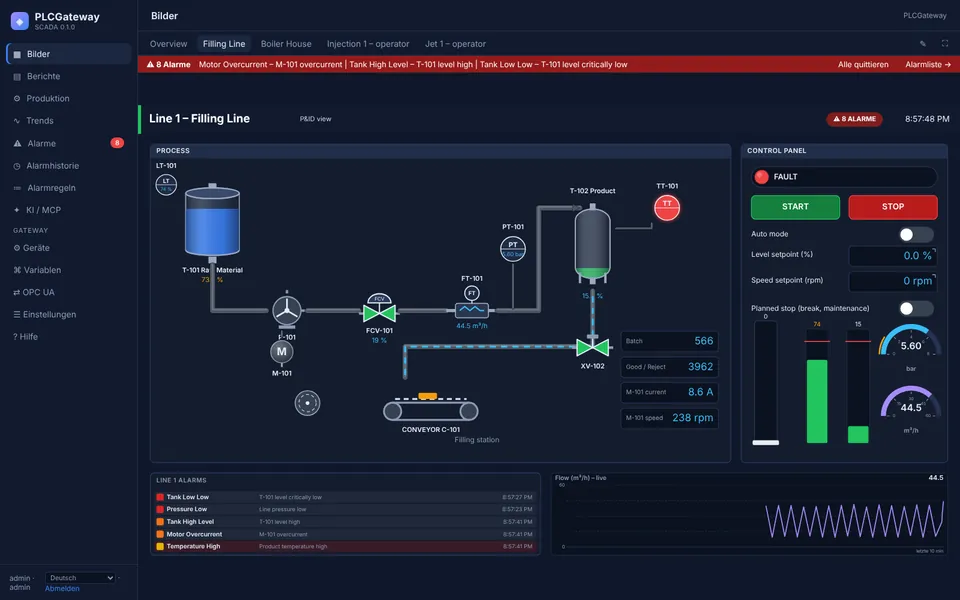Viewport: 960px width, 600px height.
Task: Switch to the Overview tab
Action: point(168,44)
